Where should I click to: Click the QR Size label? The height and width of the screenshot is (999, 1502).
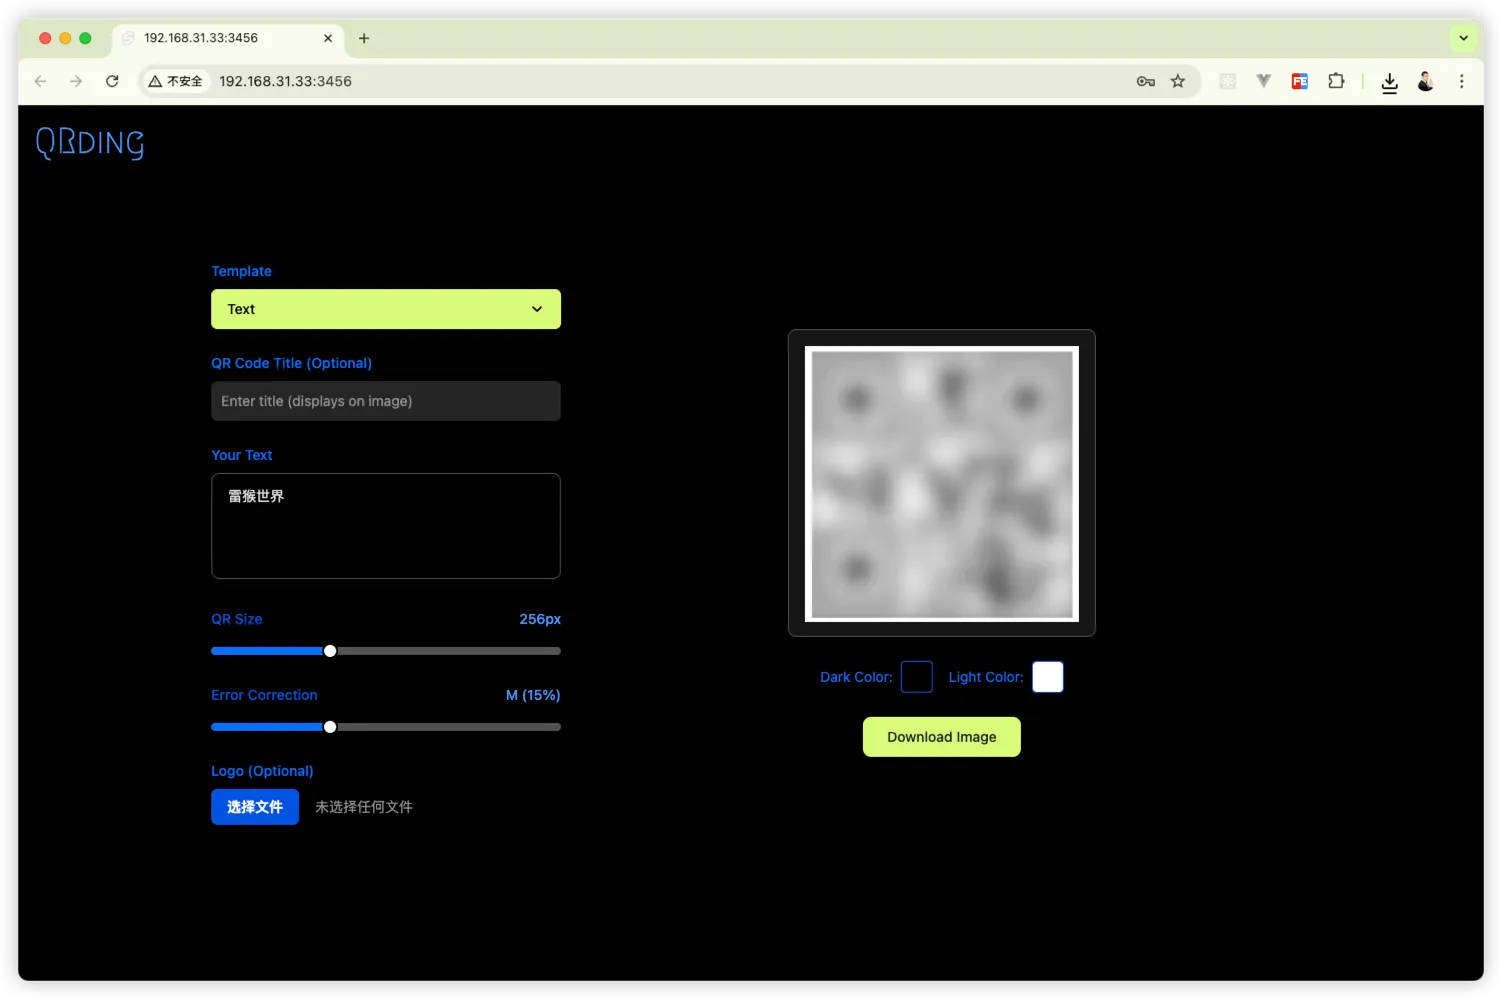click(236, 619)
